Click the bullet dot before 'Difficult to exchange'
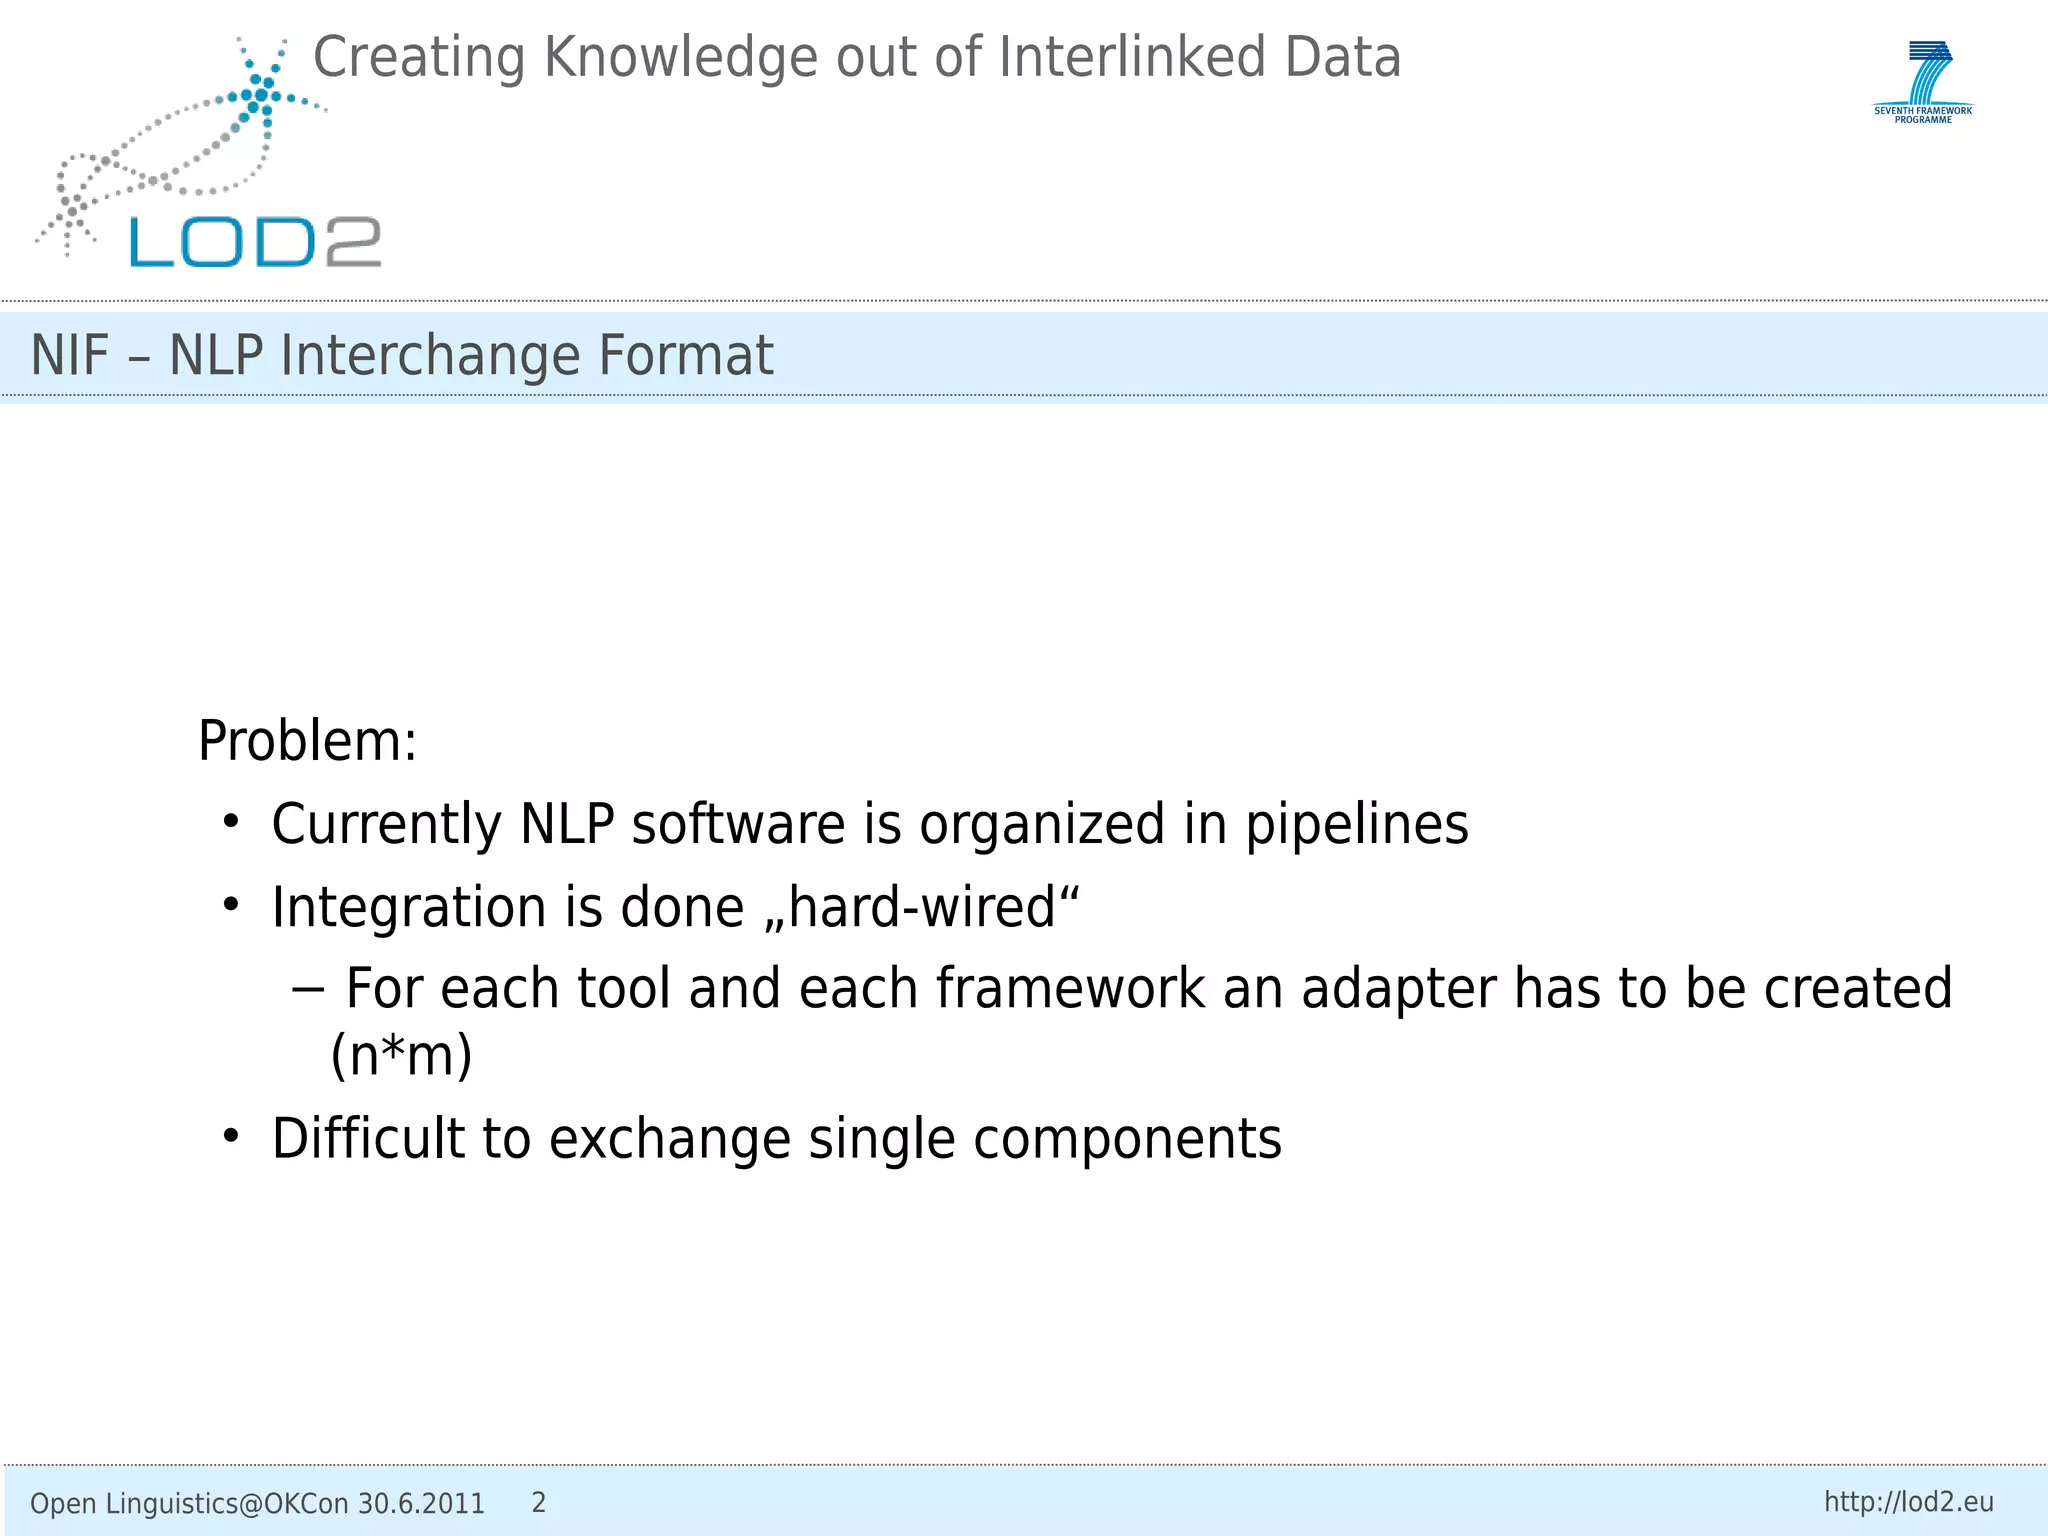This screenshot has height=1536, width=2048. coord(231,1136)
